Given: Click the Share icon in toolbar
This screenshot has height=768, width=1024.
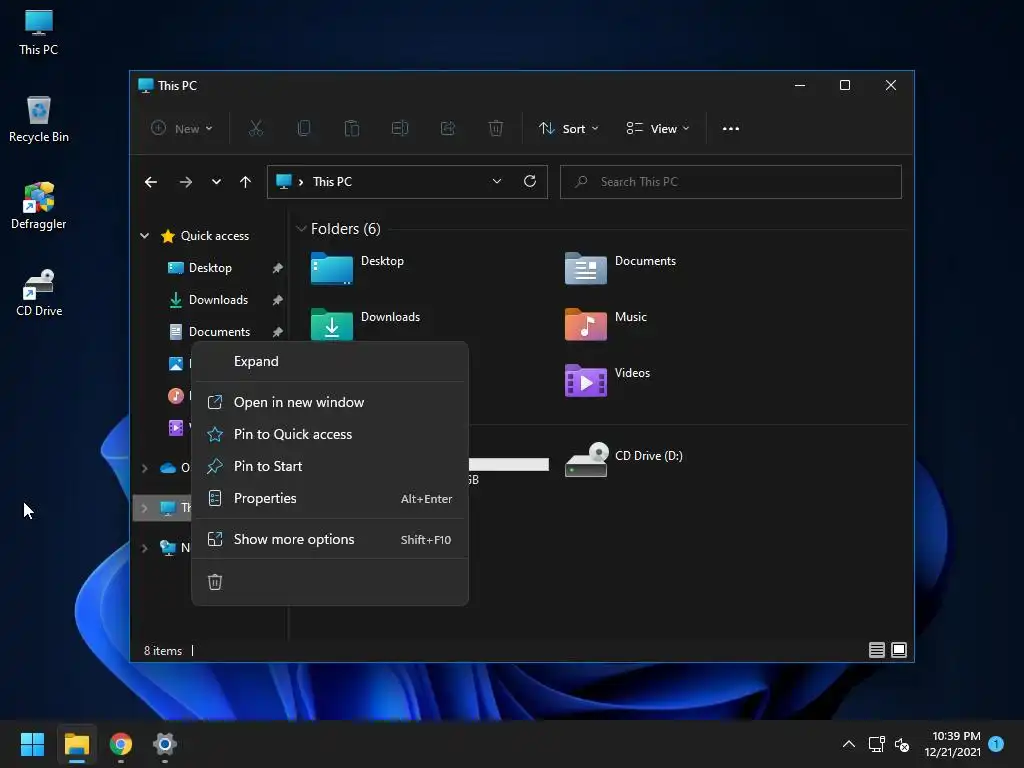Looking at the screenshot, I should (448, 129).
